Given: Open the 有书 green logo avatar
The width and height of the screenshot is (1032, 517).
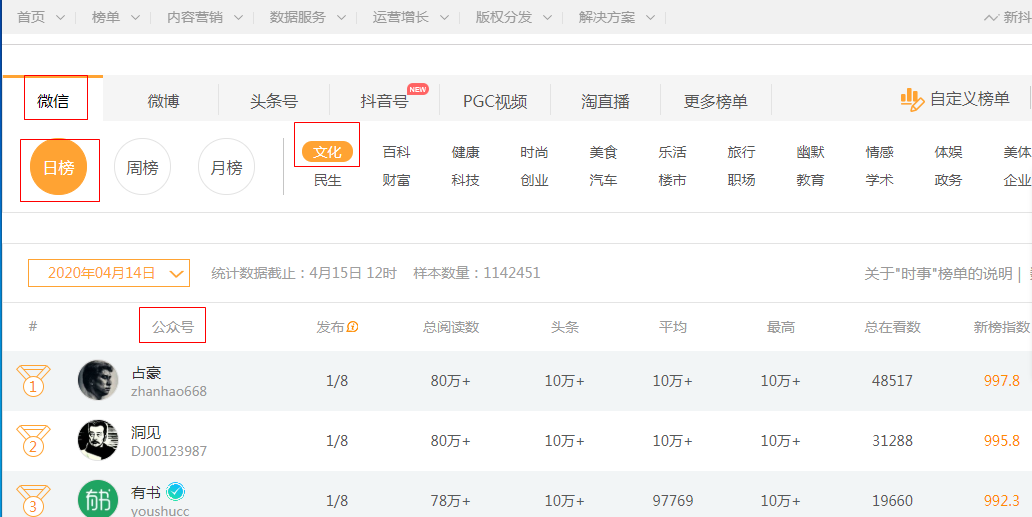Looking at the screenshot, I should click(x=98, y=499).
